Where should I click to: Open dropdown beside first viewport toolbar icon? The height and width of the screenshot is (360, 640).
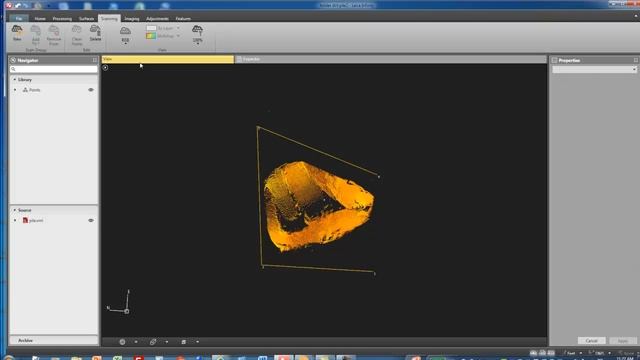tap(136, 342)
